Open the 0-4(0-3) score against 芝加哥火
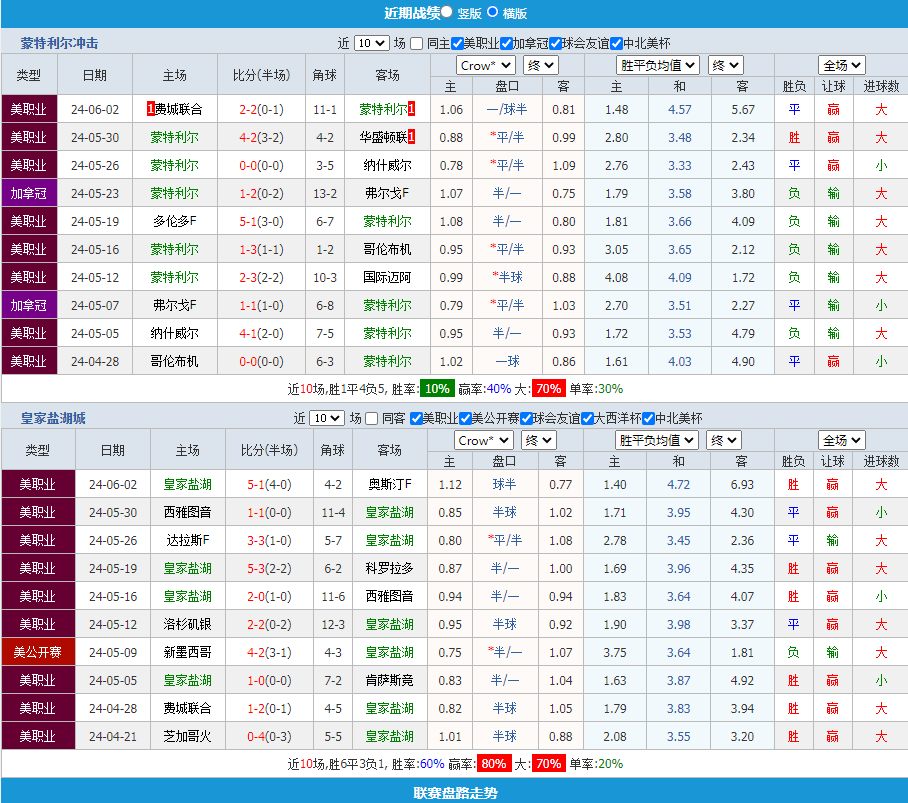908x803 pixels. click(269, 736)
